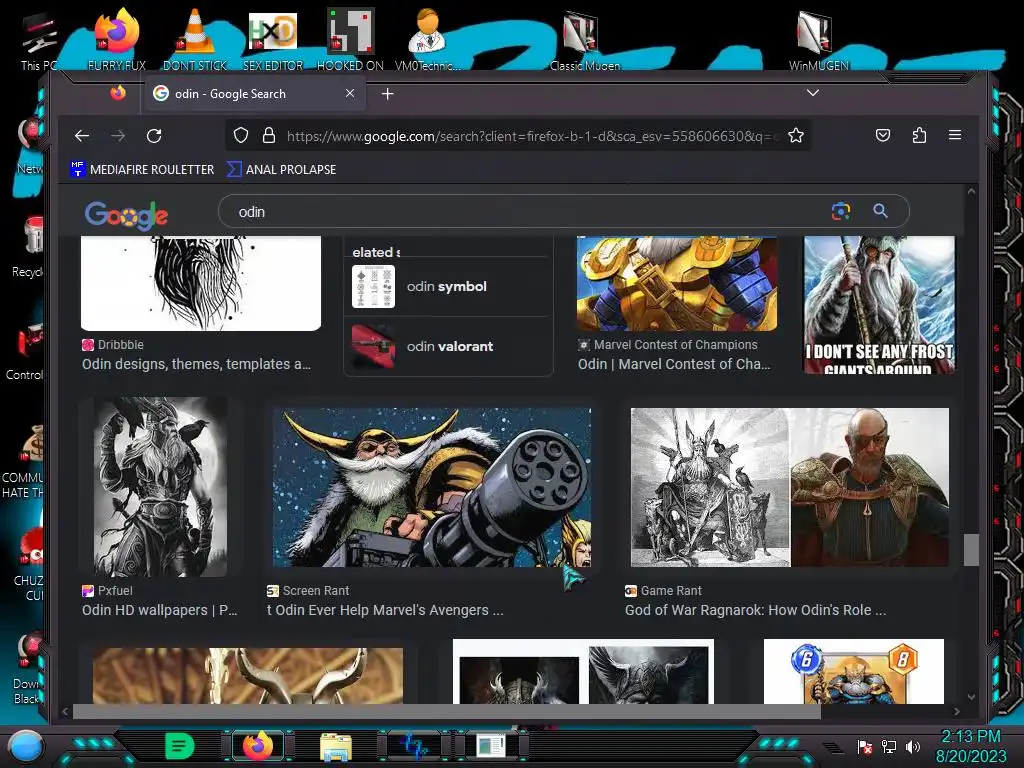Screen dimensions: 1024x768
Task: Open the frost giants meme image
Action: [x=879, y=305]
